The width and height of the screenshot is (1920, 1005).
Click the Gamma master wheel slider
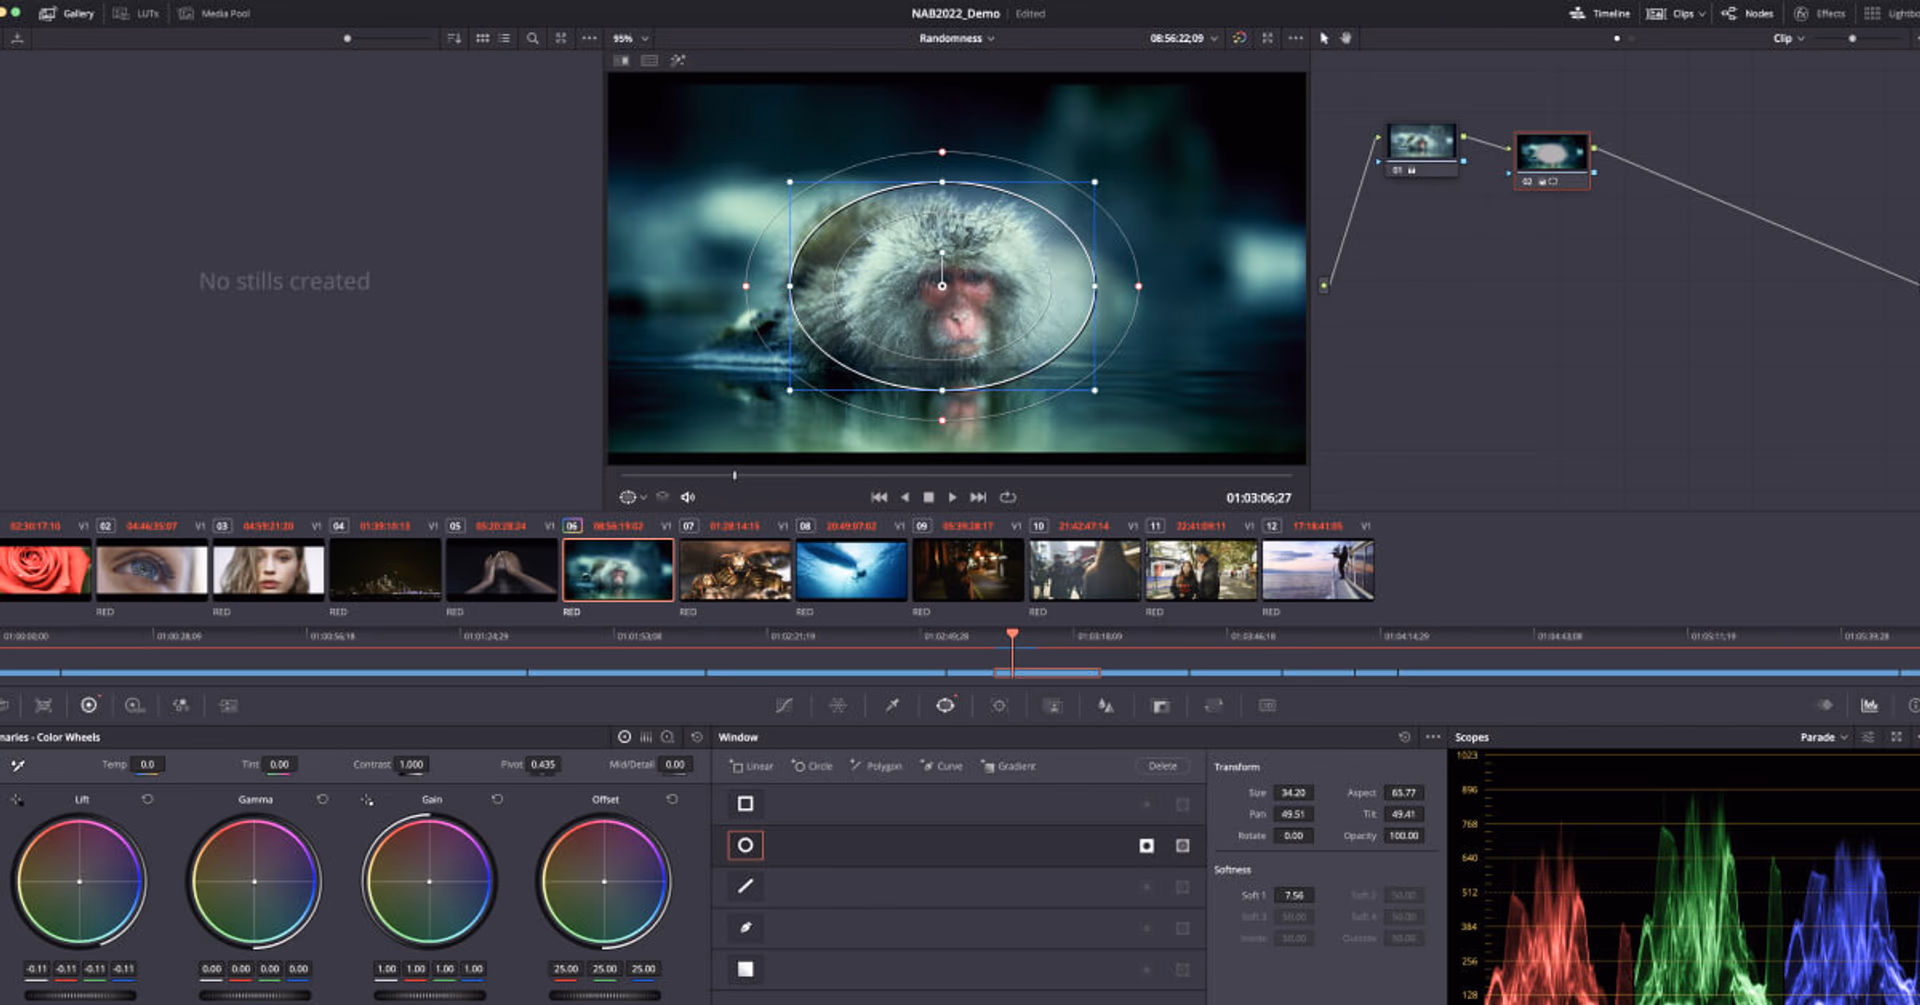255,995
